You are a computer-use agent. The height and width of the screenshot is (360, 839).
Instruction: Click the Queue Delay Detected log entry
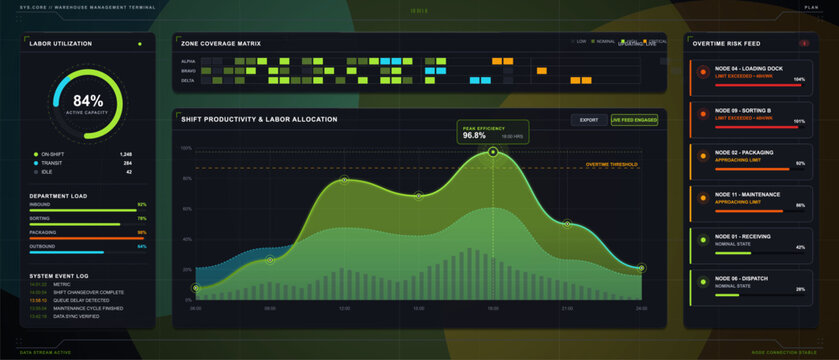[x=71, y=301]
